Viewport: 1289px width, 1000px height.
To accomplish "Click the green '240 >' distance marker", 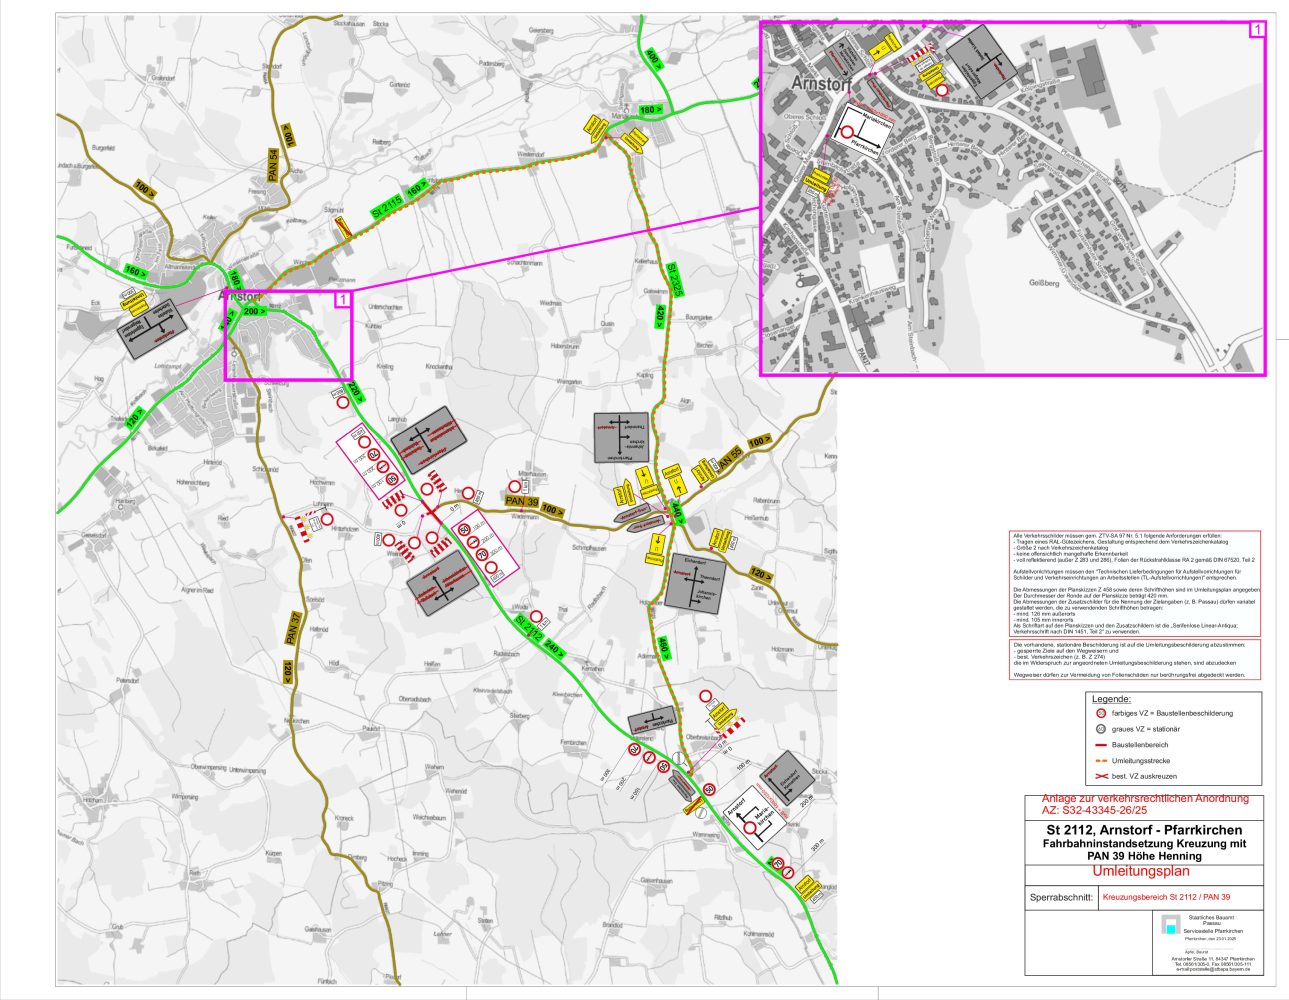I will (555, 647).
